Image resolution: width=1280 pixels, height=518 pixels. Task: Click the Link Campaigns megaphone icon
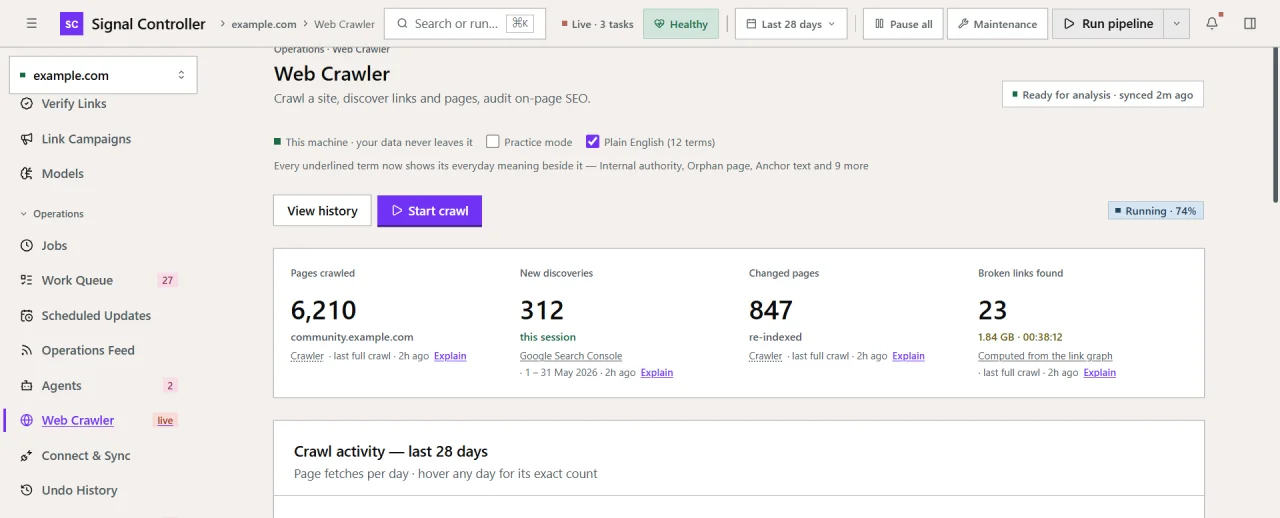(27, 139)
